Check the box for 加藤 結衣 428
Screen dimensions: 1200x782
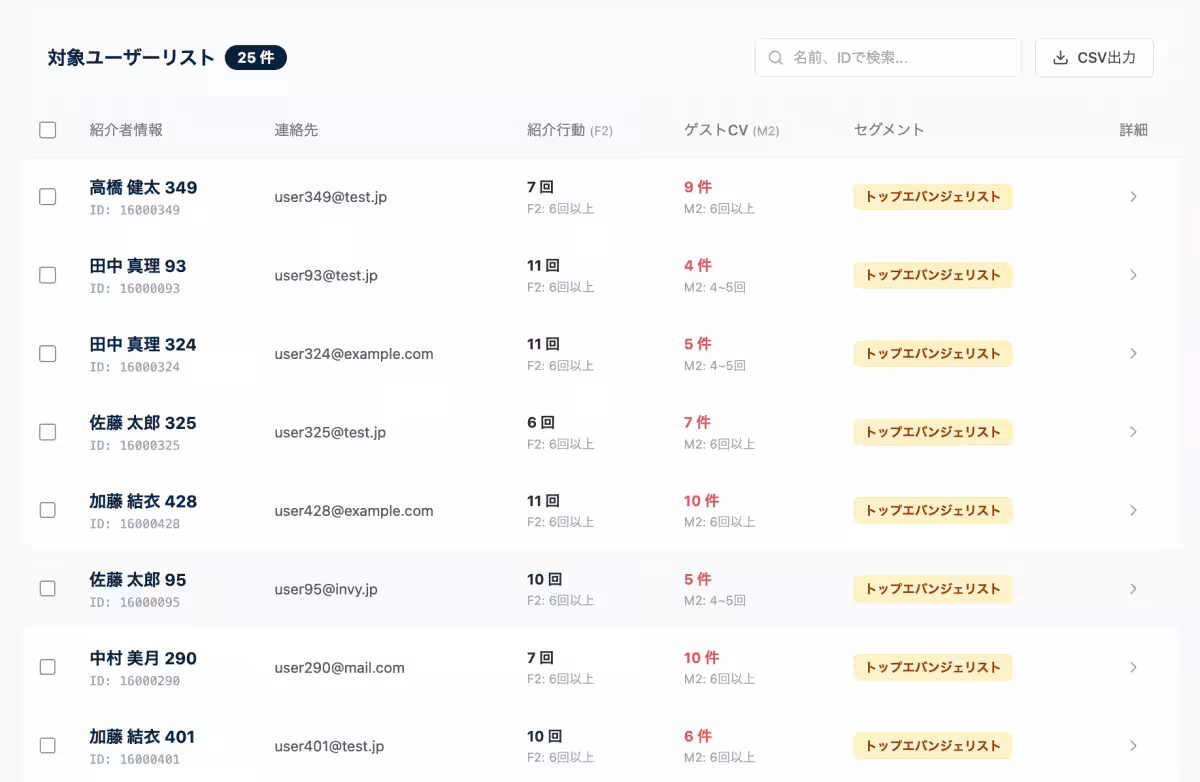[x=47, y=510]
